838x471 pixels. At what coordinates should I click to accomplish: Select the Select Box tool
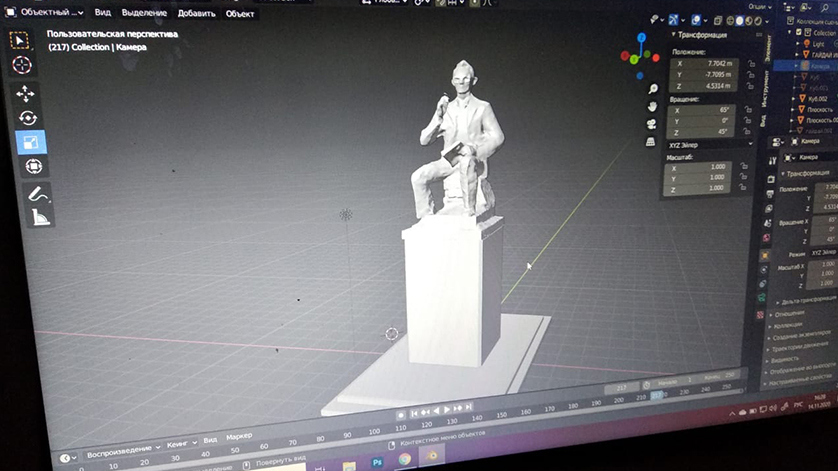pos(21,40)
